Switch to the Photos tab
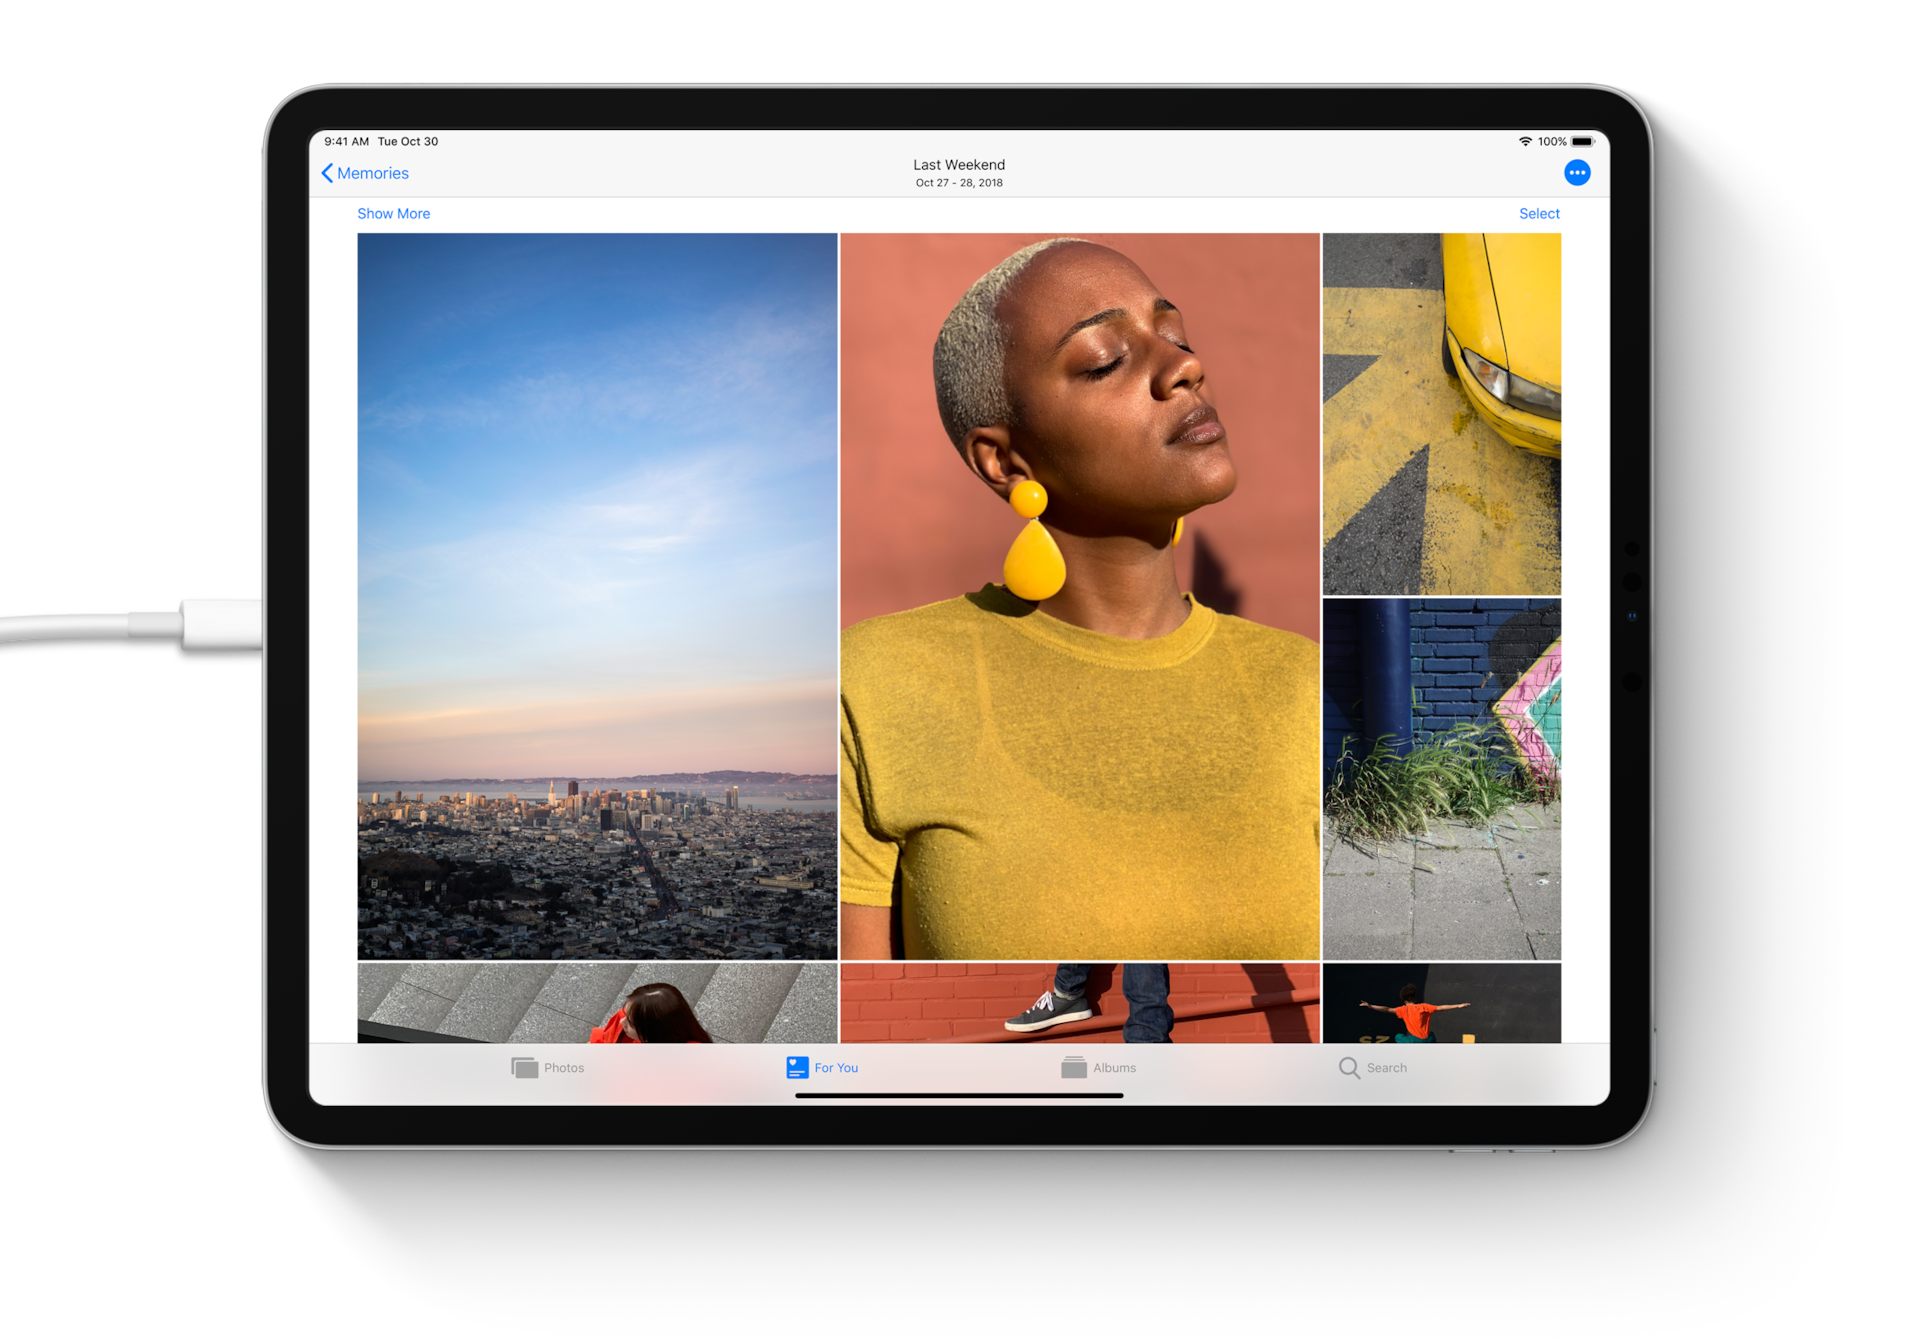Screen dimensions: 1920x1342 (x=548, y=1068)
